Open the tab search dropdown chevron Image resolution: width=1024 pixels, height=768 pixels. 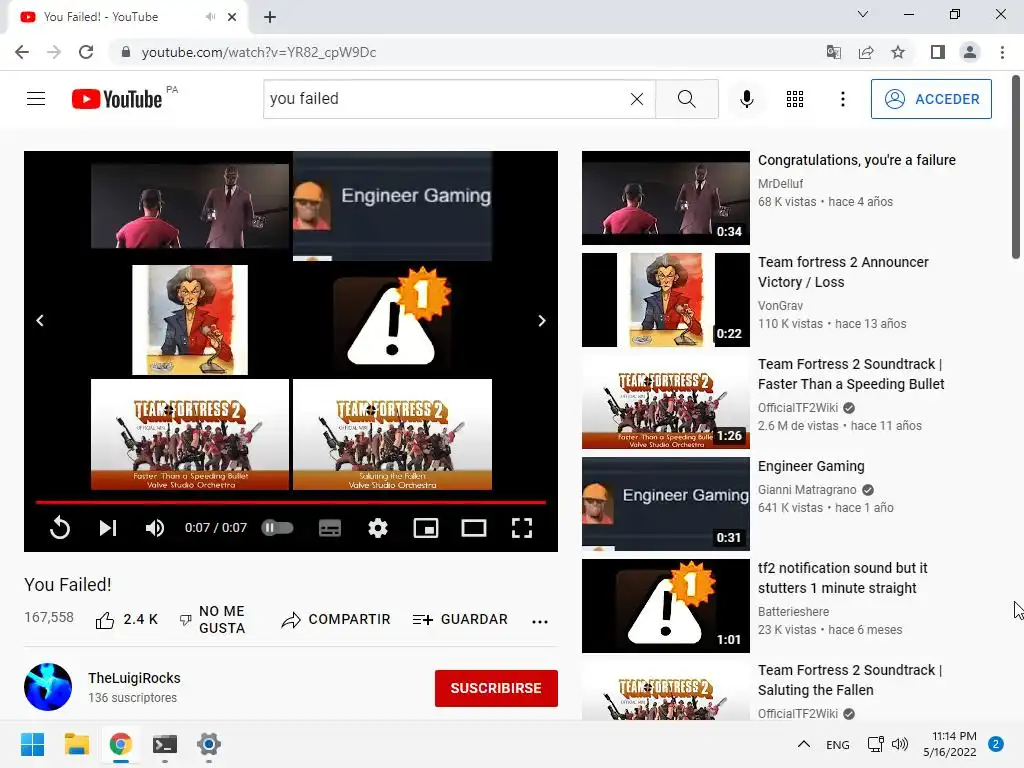863,14
